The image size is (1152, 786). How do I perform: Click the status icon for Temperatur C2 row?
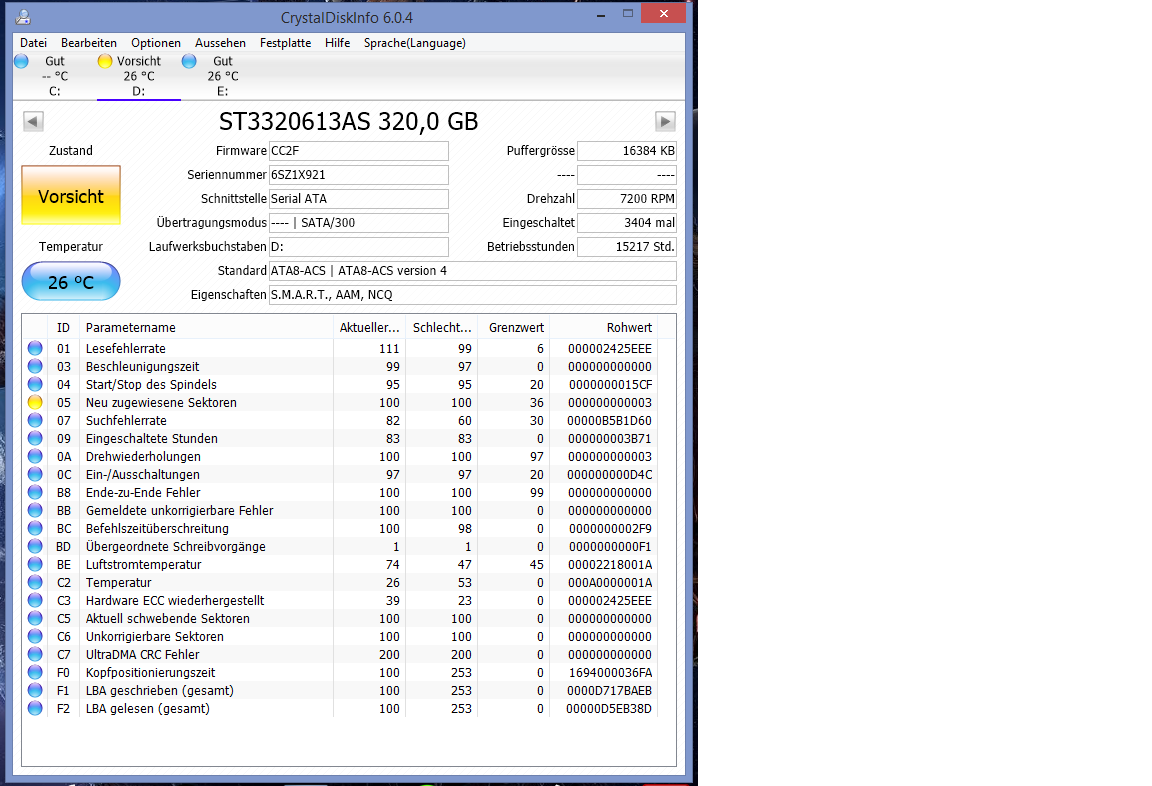[x=35, y=582]
